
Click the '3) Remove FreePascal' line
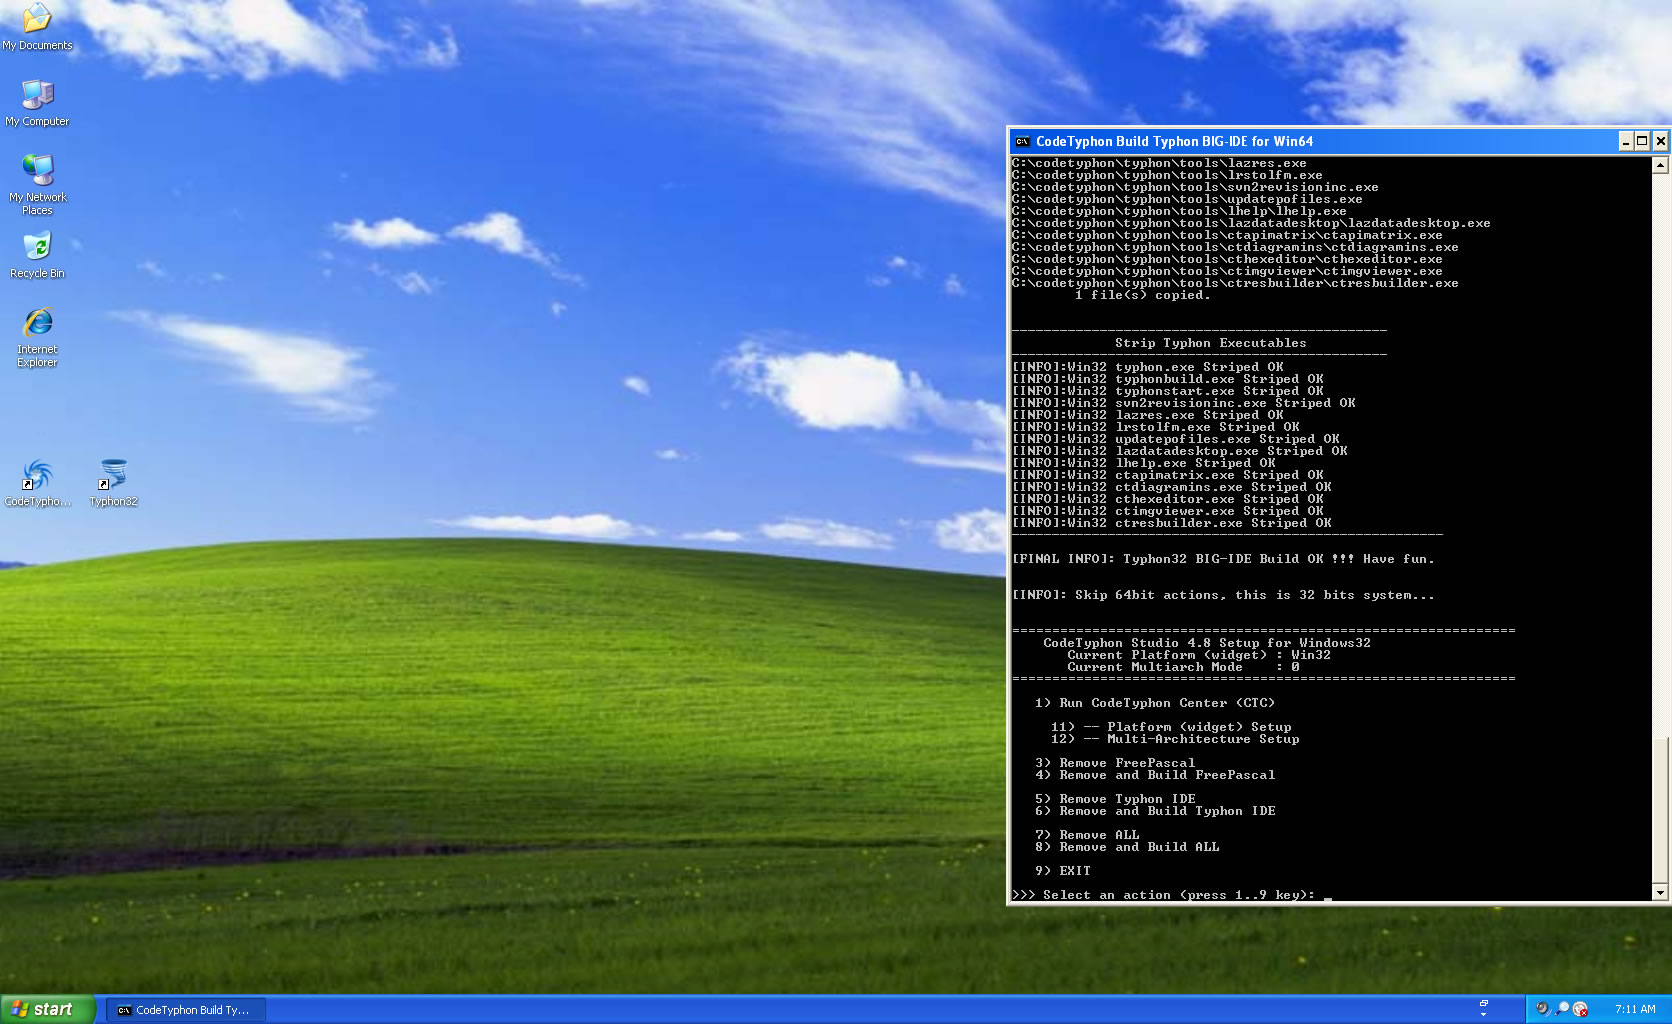click(1115, 763)
